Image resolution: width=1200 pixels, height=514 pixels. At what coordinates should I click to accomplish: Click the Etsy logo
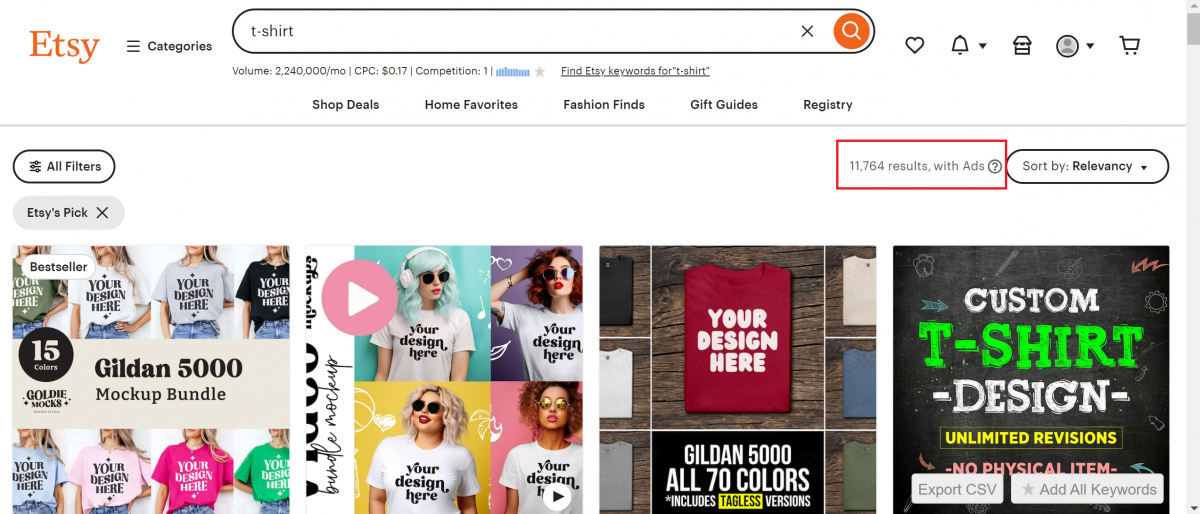pyautogui.click(x=64, y=46)
